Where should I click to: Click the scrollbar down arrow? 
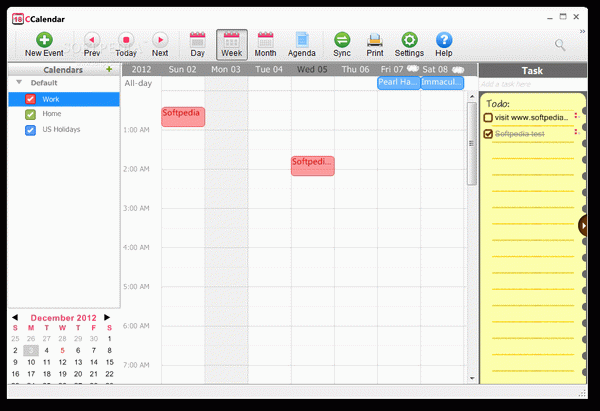472,378
